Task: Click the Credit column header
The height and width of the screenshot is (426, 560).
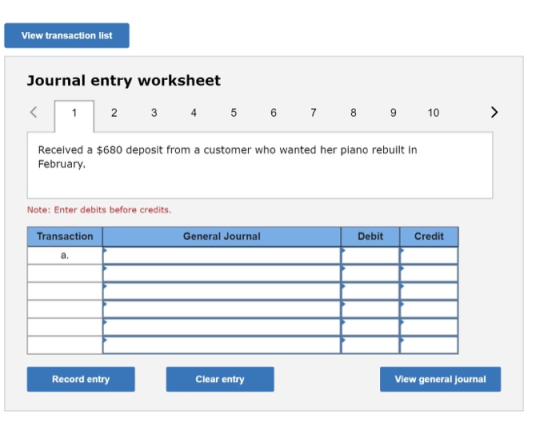Action: coord(429,236)
